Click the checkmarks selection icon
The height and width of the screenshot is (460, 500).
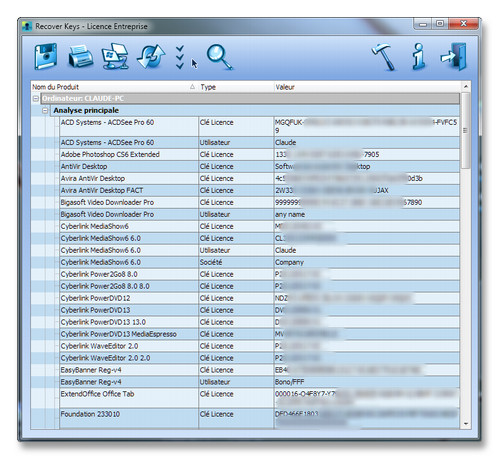click(180, 57)
